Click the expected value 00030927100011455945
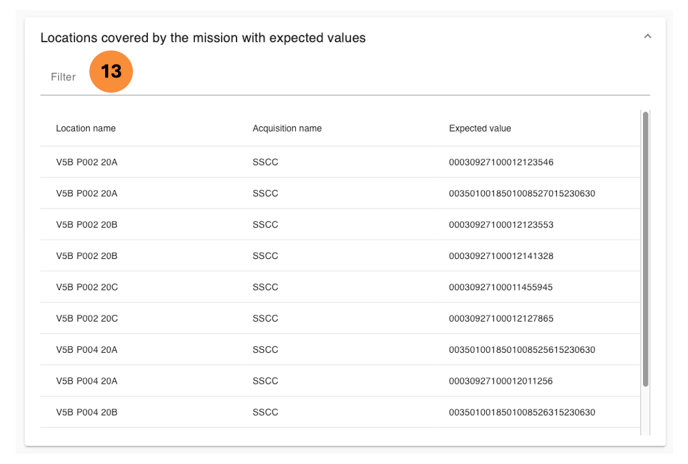Viewport: 688px width, 464px height. click(501, 287)
